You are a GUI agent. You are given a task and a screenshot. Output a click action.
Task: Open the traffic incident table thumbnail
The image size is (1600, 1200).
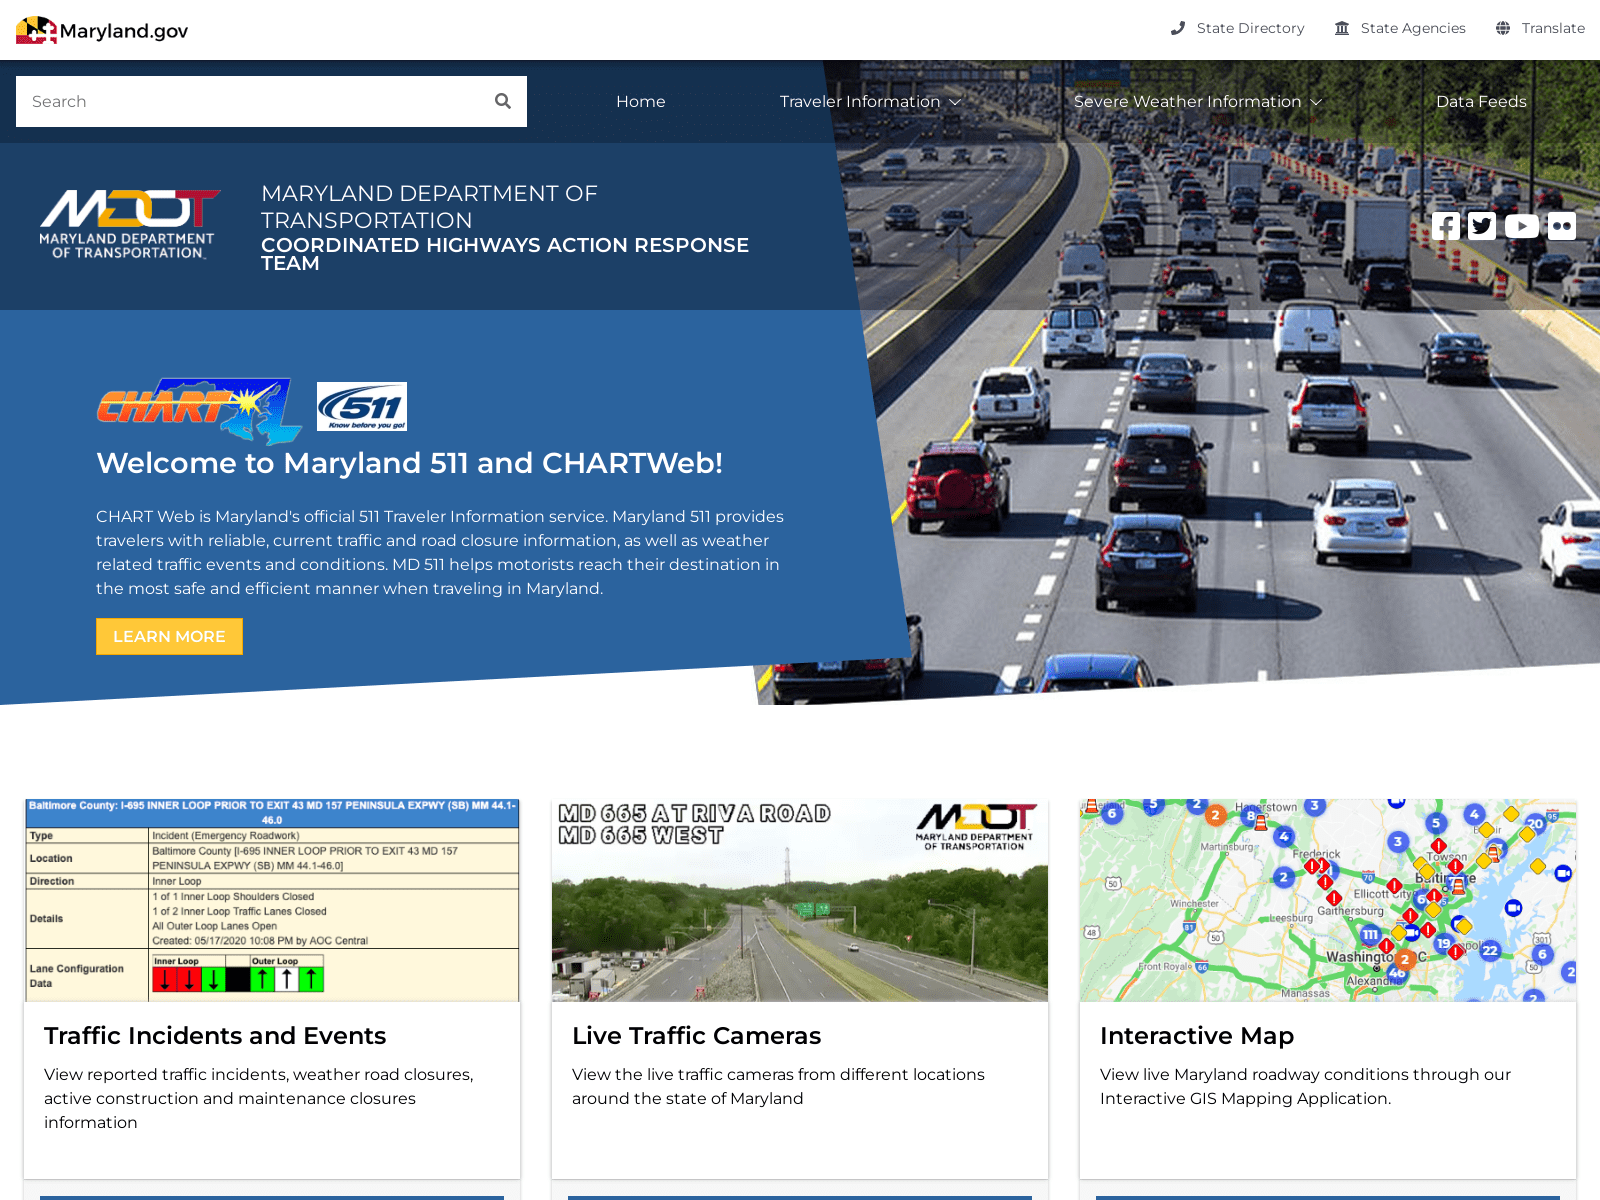(x=272, y=900)
